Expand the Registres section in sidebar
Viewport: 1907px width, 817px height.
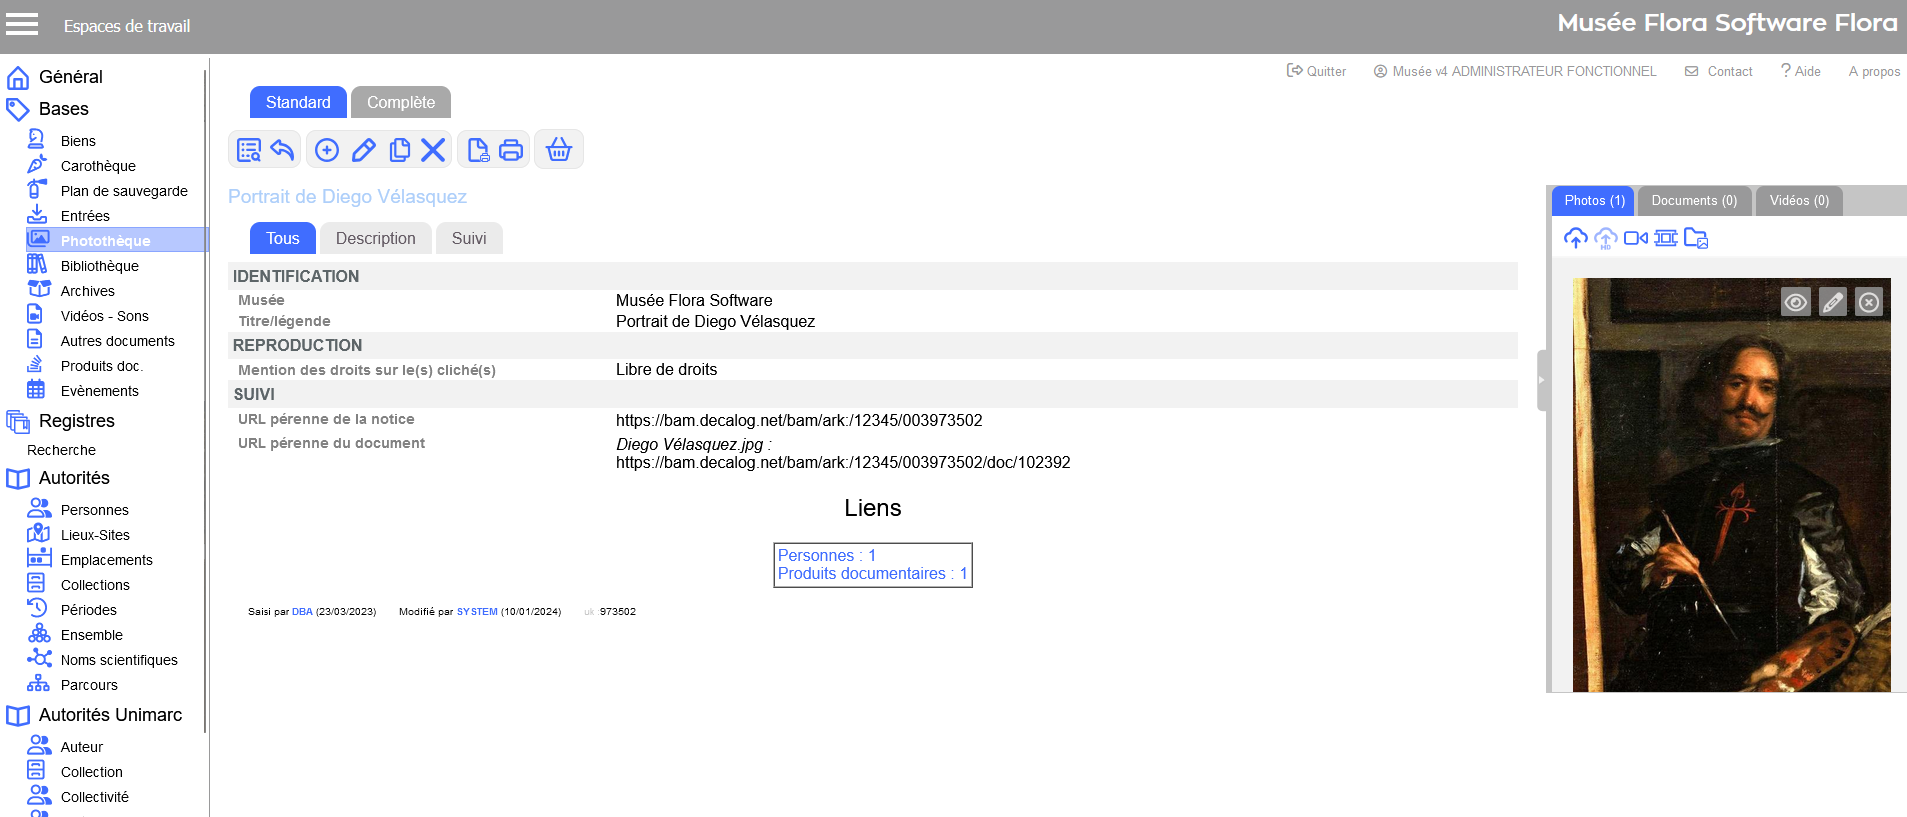pos(76,421)
